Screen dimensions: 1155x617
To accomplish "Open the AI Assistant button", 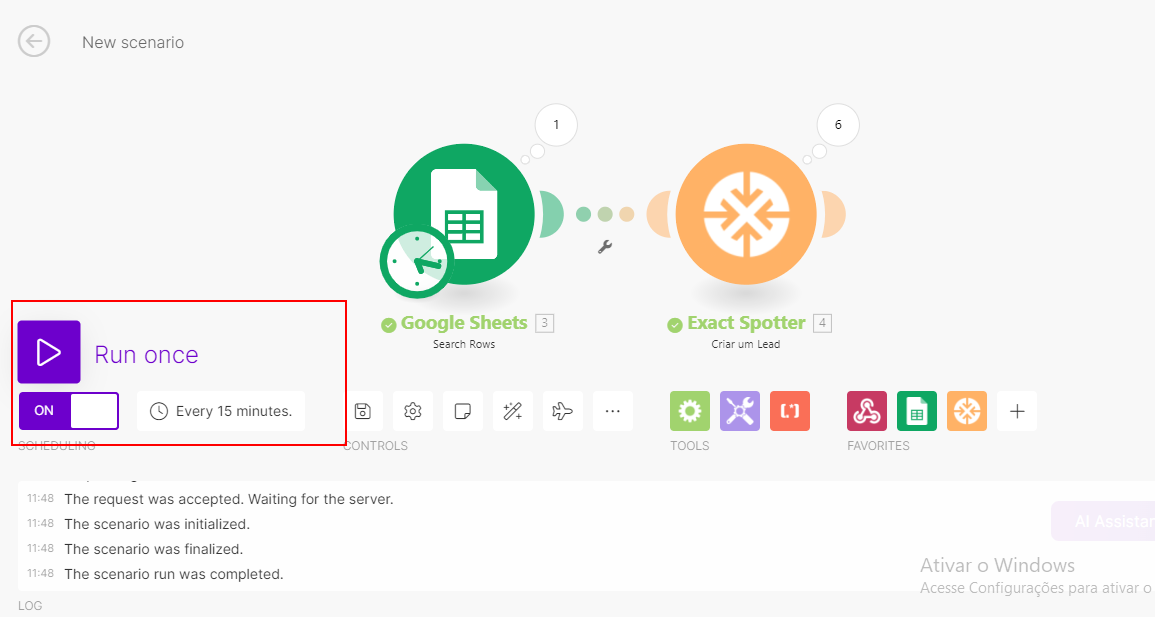I will pyautogui.click(x=1103, y=521).
